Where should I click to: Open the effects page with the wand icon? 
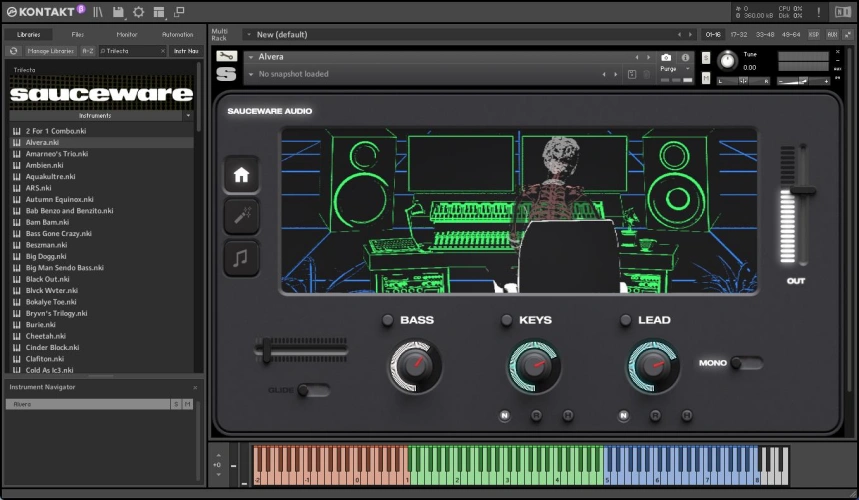pyautogui.click(x=241, y=216)
